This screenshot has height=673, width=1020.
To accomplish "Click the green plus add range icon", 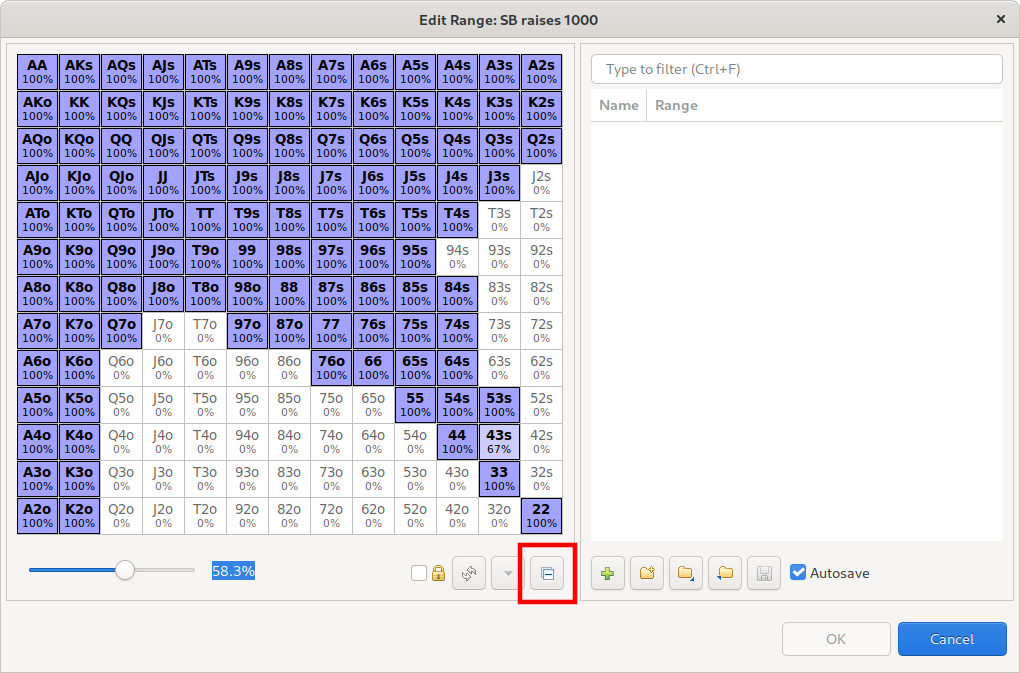I will click(608, 573).
